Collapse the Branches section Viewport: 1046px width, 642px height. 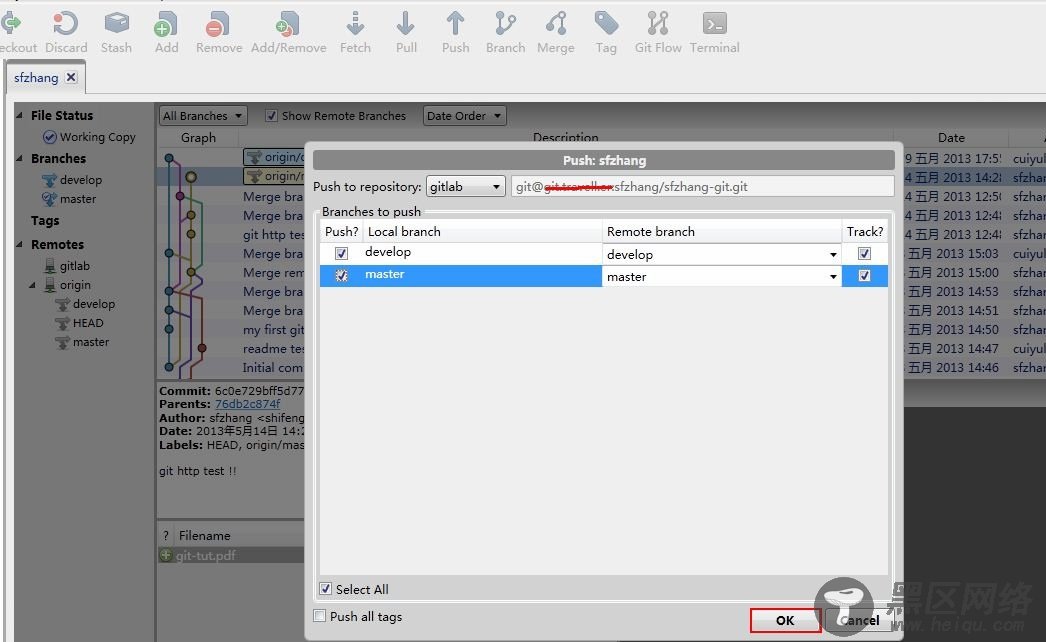[x=19, y=158]
